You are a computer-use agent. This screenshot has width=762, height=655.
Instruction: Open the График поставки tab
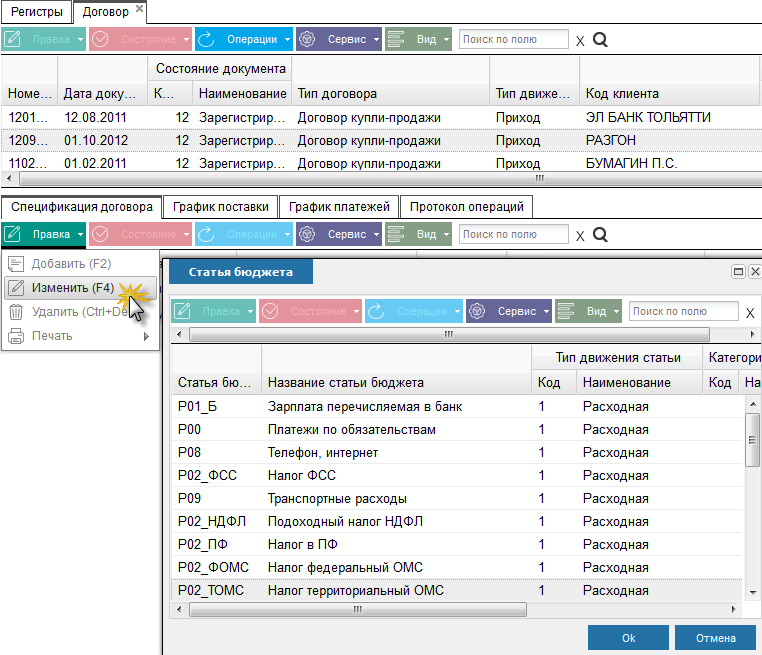[221, 207]
